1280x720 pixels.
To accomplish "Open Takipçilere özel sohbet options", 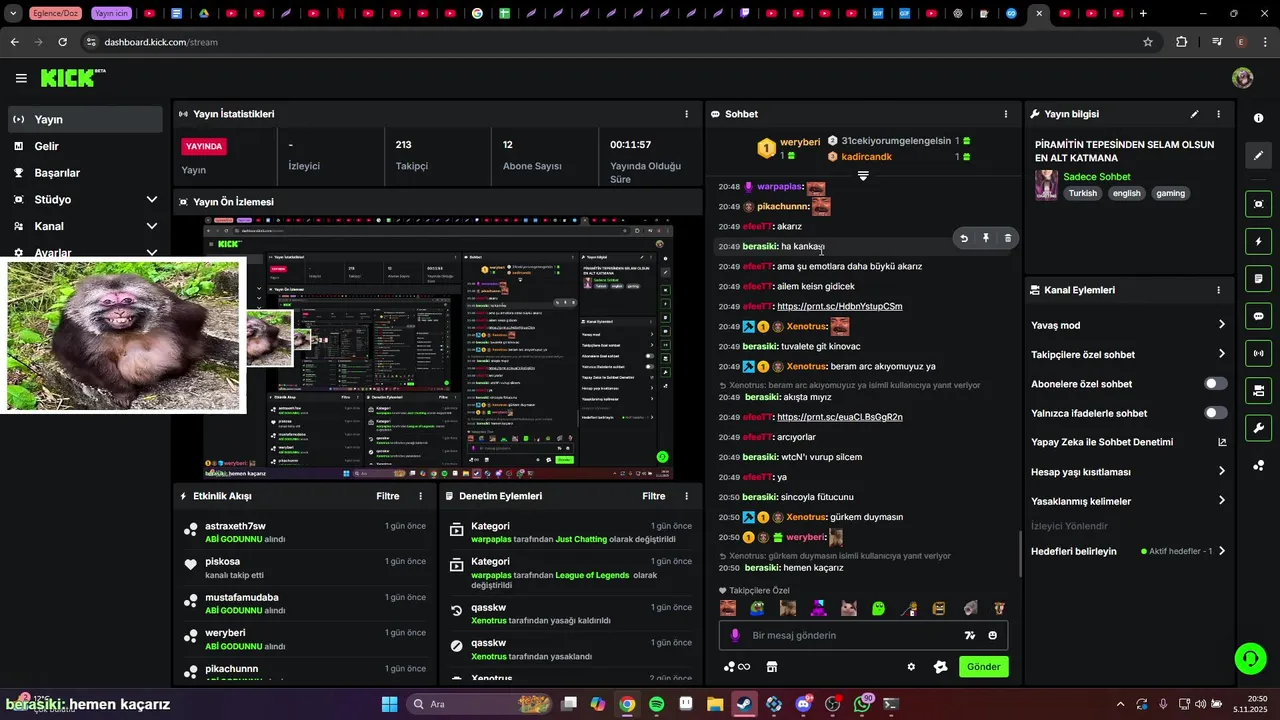I will (1221, 354).
